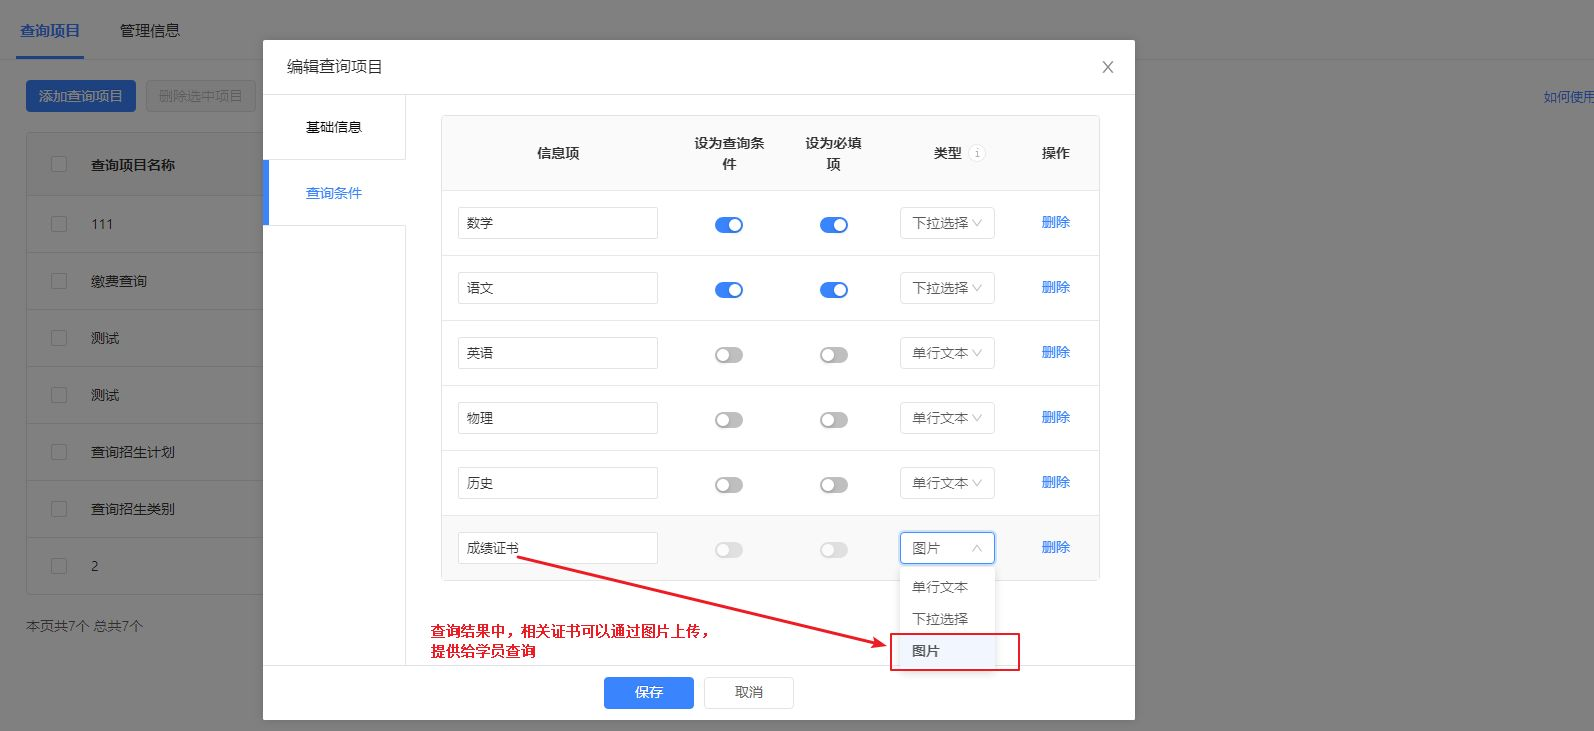Enable 设为必填项 for 历史
The image size is (1594, 731).
[x=834, y=485]
